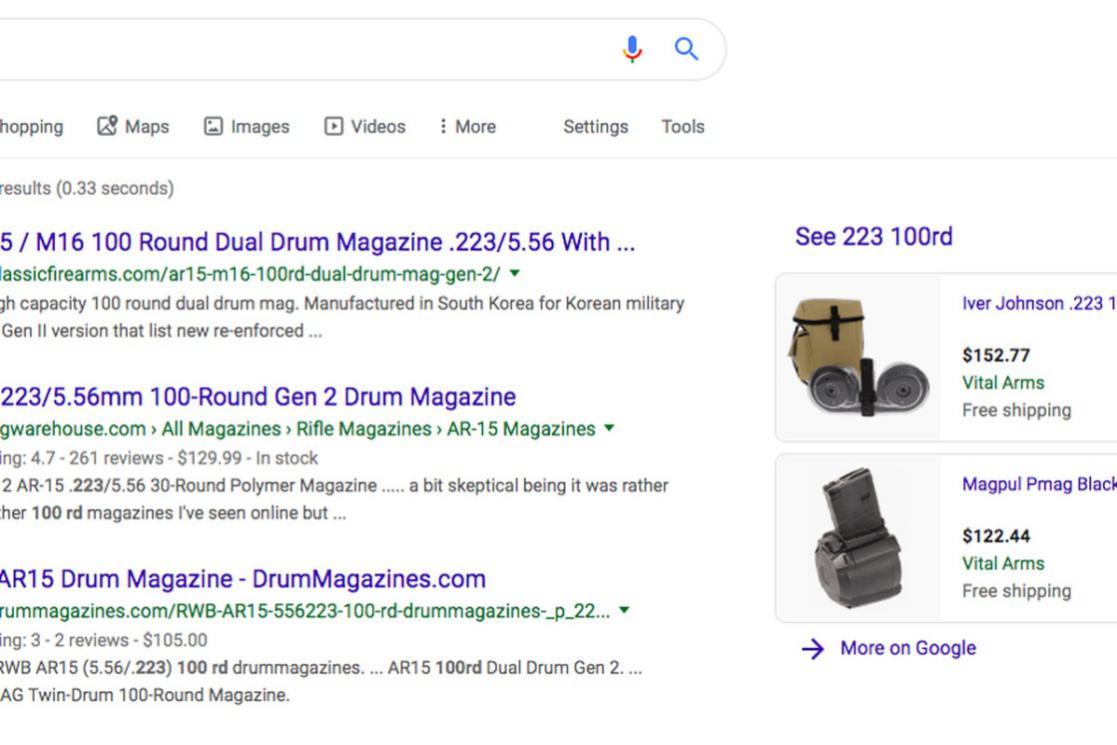The image size is (1117, 745).
Task: Select the Iver Johnson dual drum product image
Action: point(858,357)
